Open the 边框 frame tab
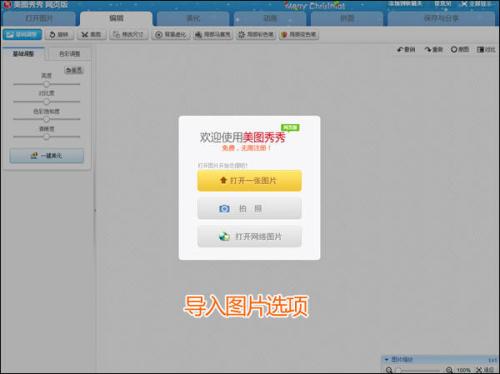Screen dimensions: 500x374 [x=270, y=19]
